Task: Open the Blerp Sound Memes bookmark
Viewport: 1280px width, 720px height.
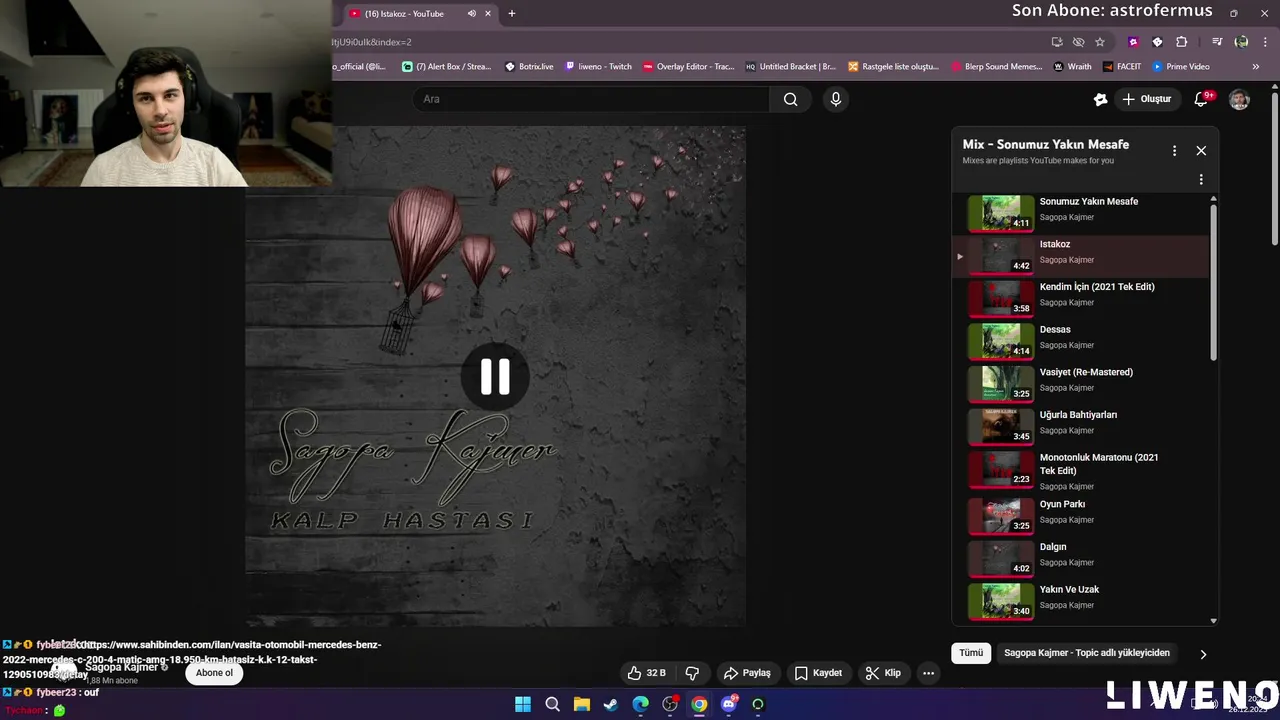Action: (x=996, y=67)
